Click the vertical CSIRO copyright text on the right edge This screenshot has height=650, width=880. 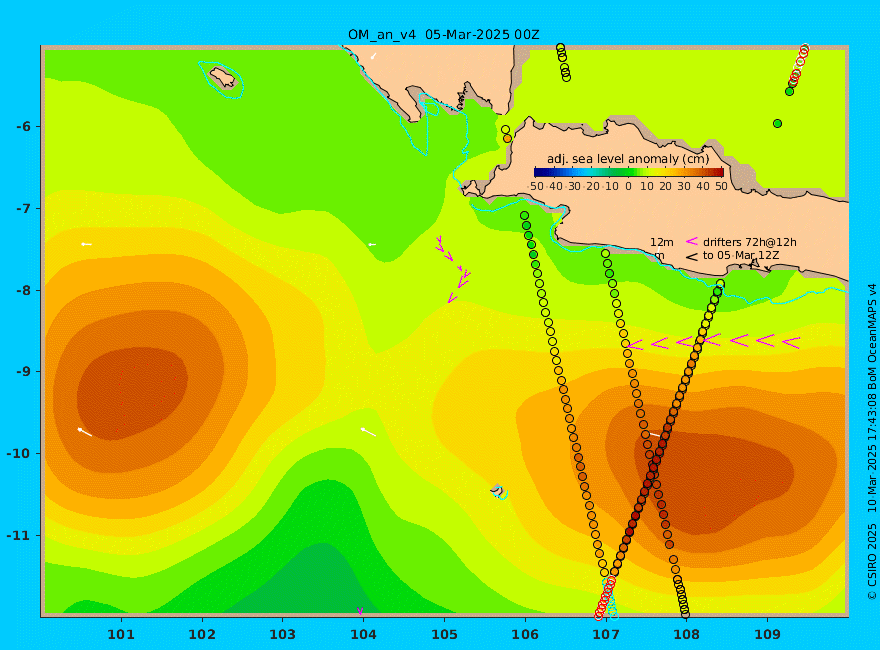(x=872, y=442)
